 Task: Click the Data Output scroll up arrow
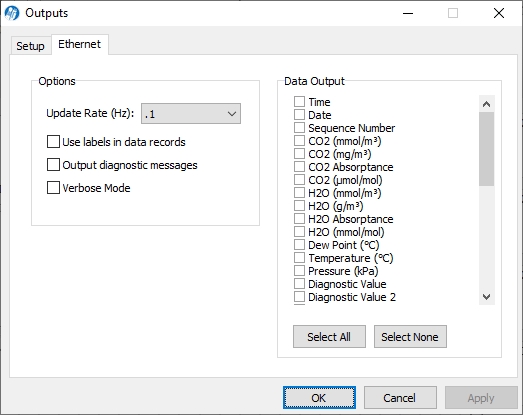pyautogui.click(x=487, y=104)
